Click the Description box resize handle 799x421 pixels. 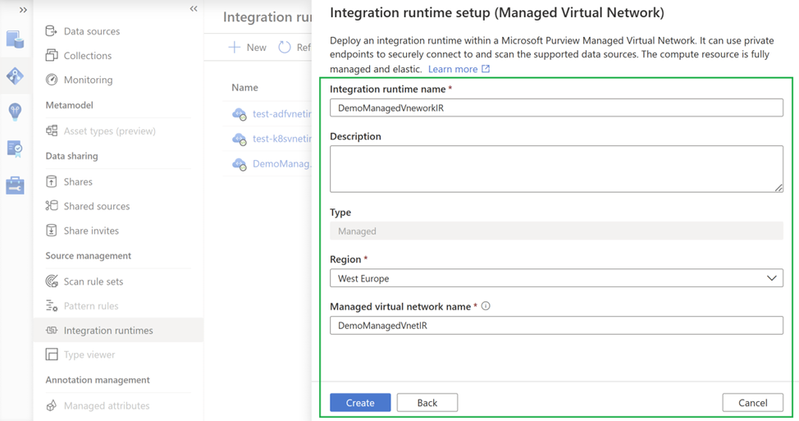point(779,188)
